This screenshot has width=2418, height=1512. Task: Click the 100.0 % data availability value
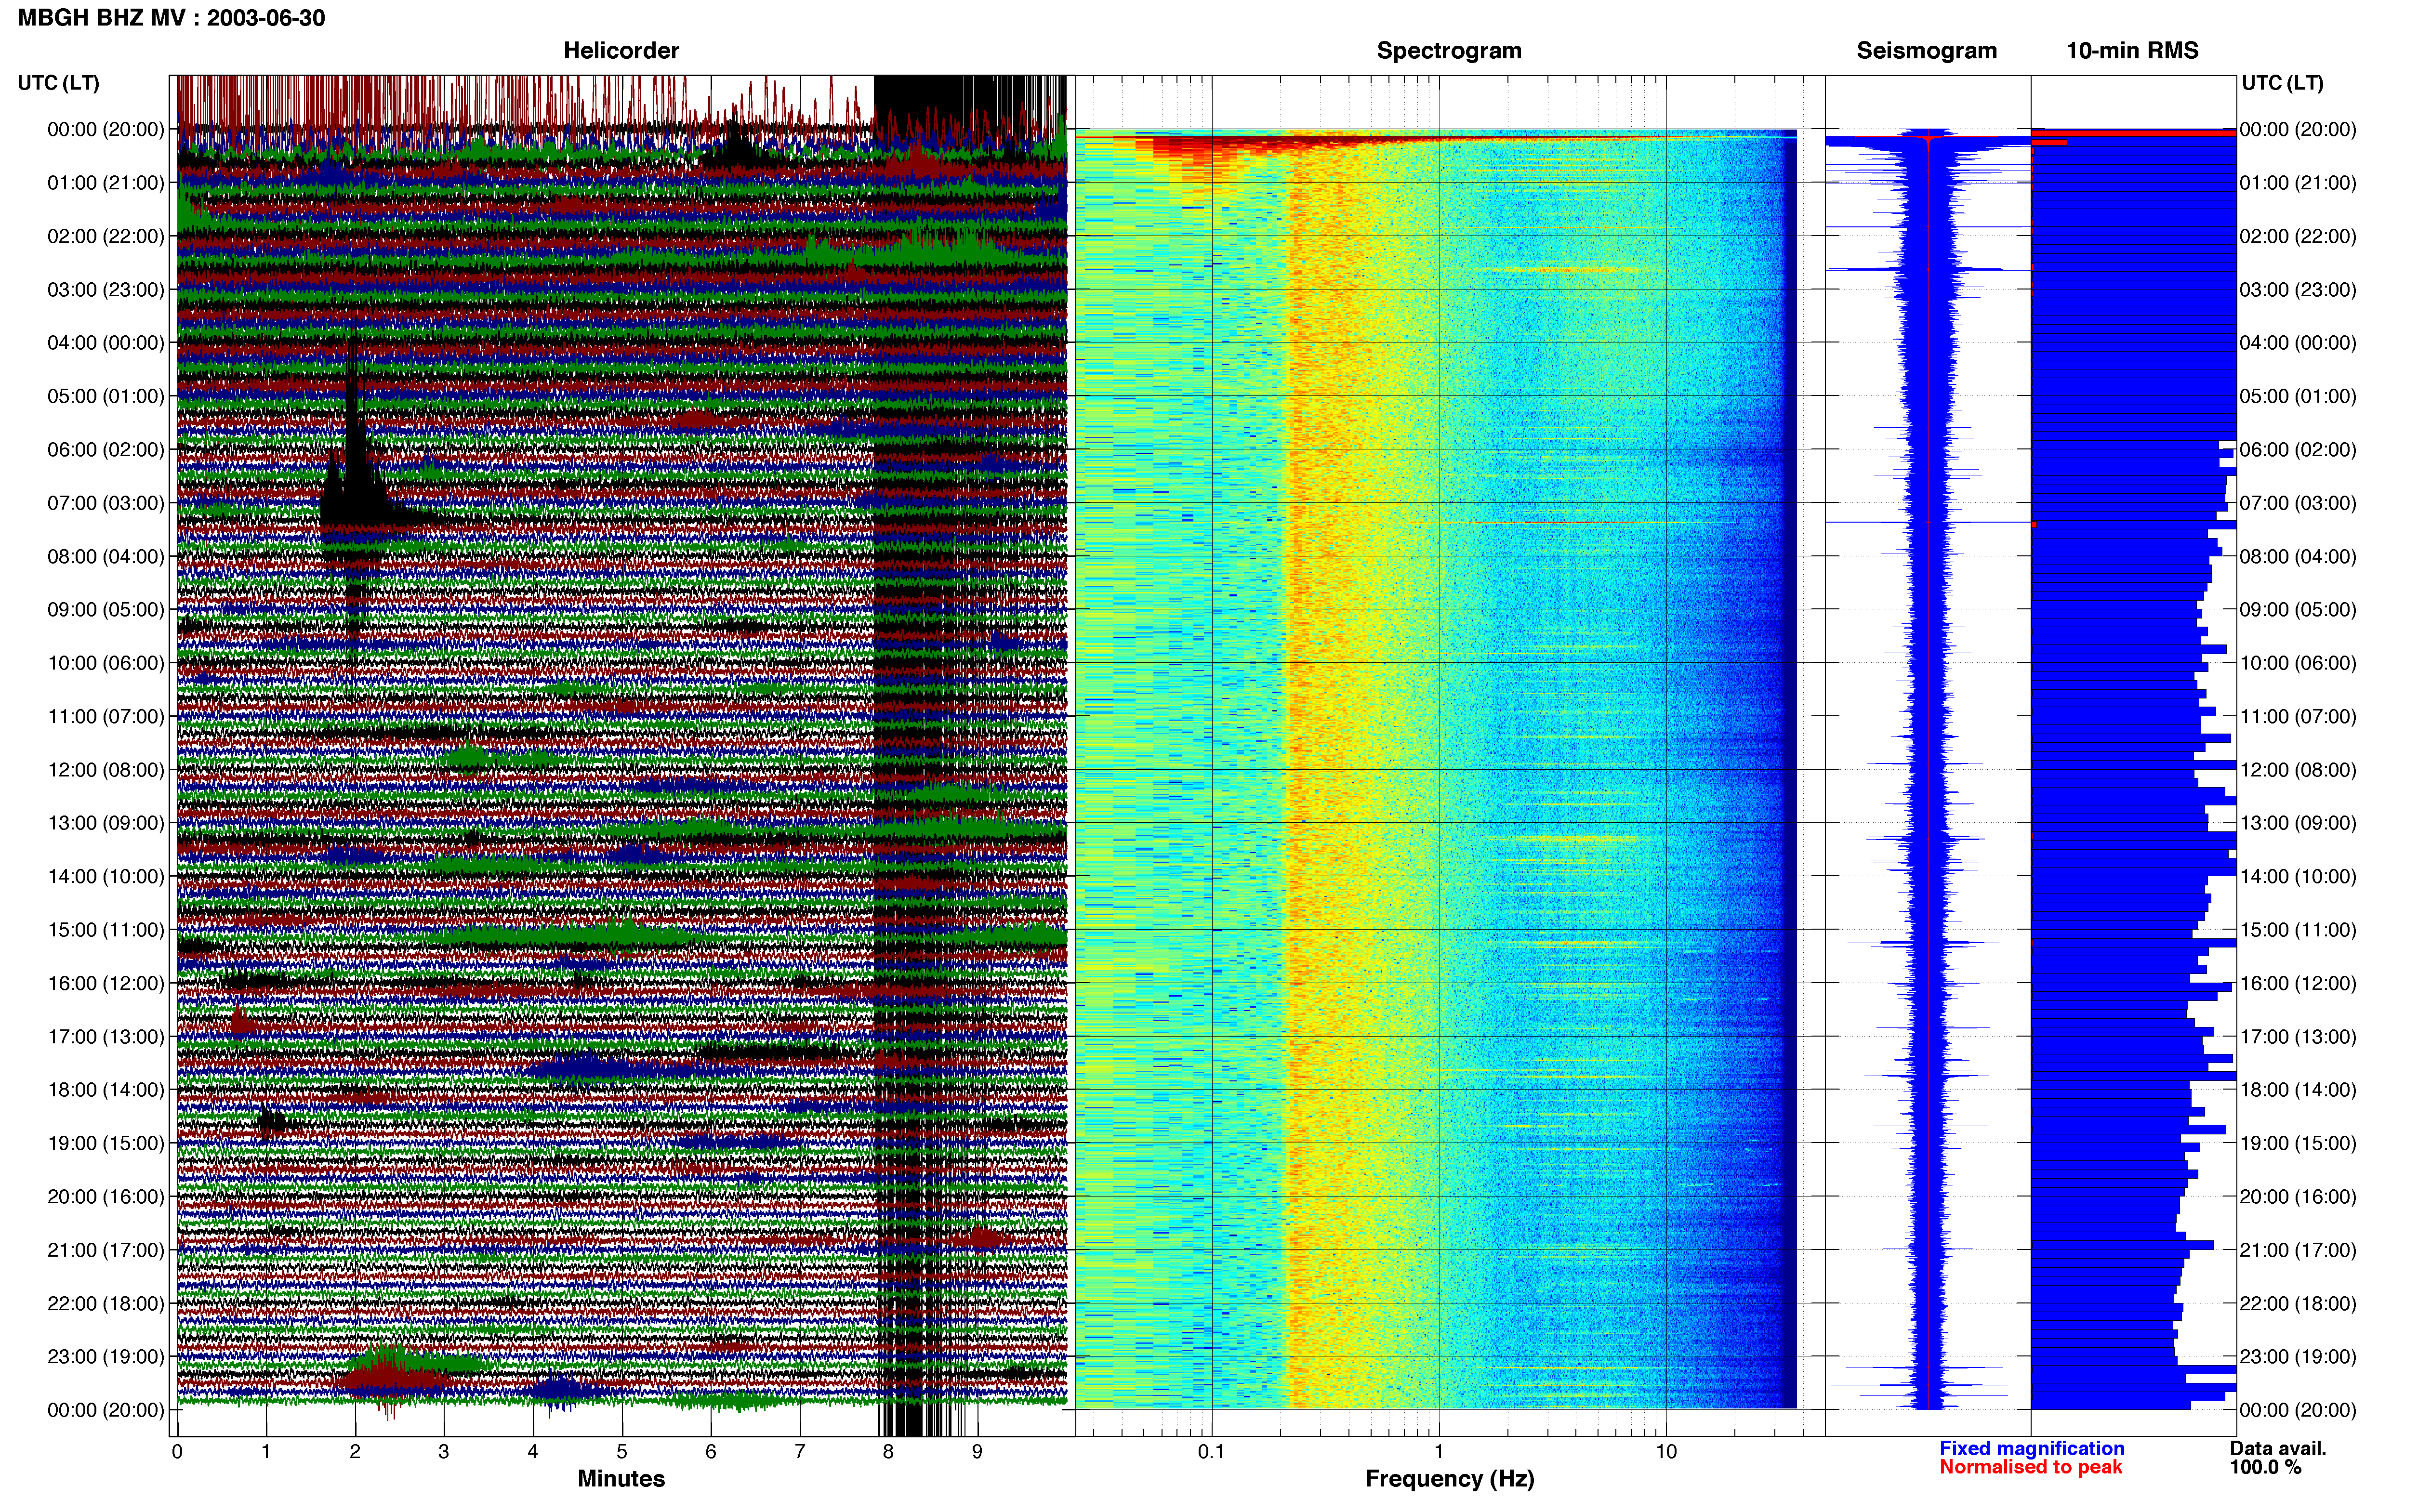pos(2265,1467)
